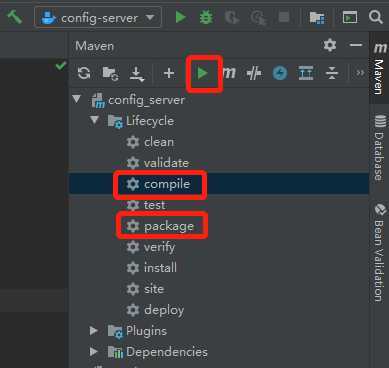This screenshot has height=368, width=389.
Task: Click the grayed Stop square button
Action: coord(284,17)
